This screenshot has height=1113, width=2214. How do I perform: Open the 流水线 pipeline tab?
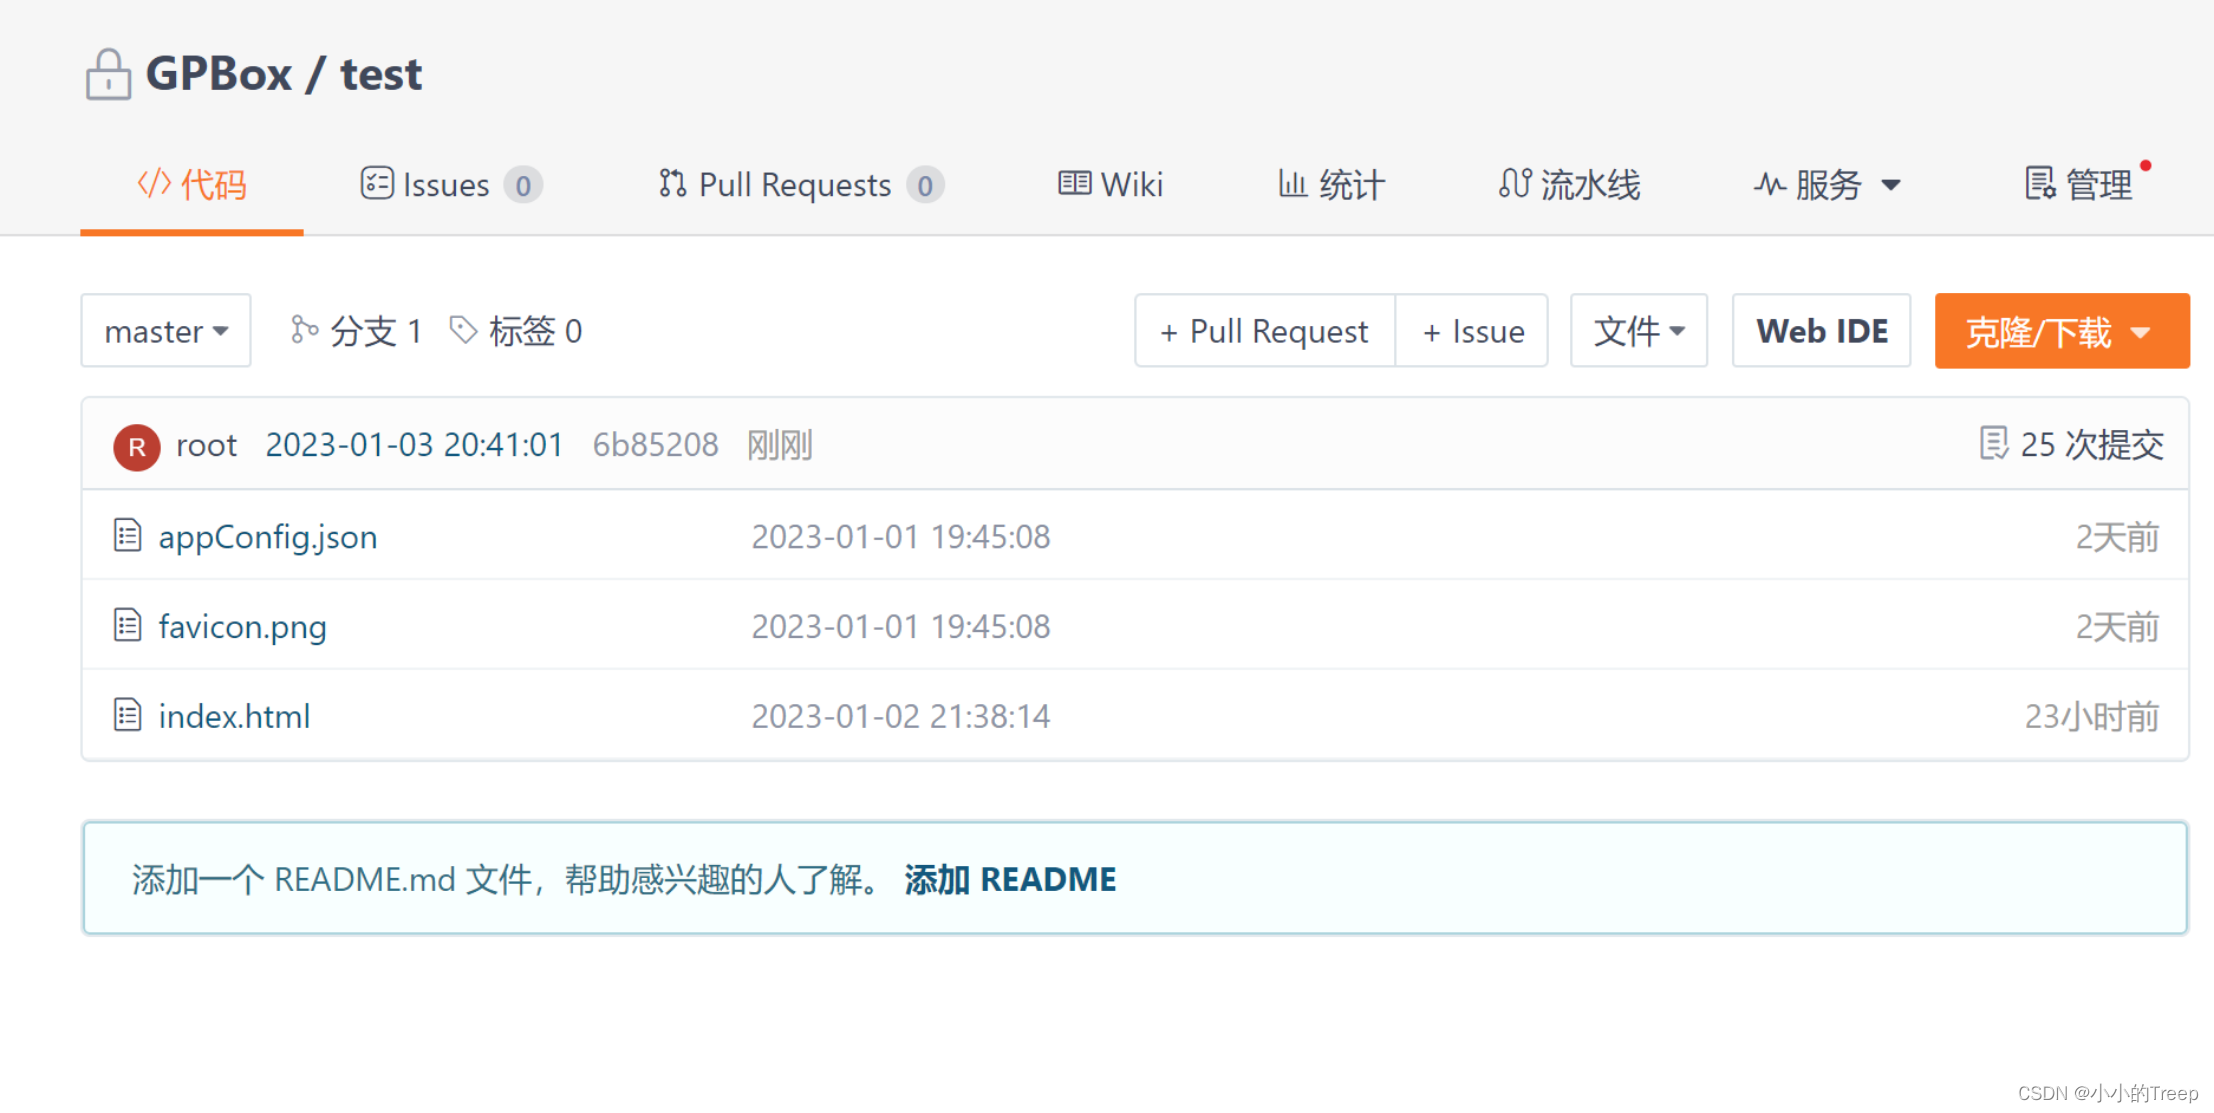point(1569,185)
